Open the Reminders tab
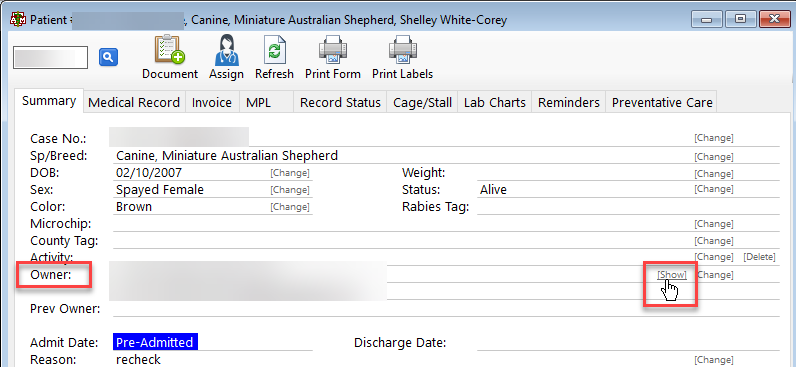Screen dimensions: 796x367 [569, 103]
